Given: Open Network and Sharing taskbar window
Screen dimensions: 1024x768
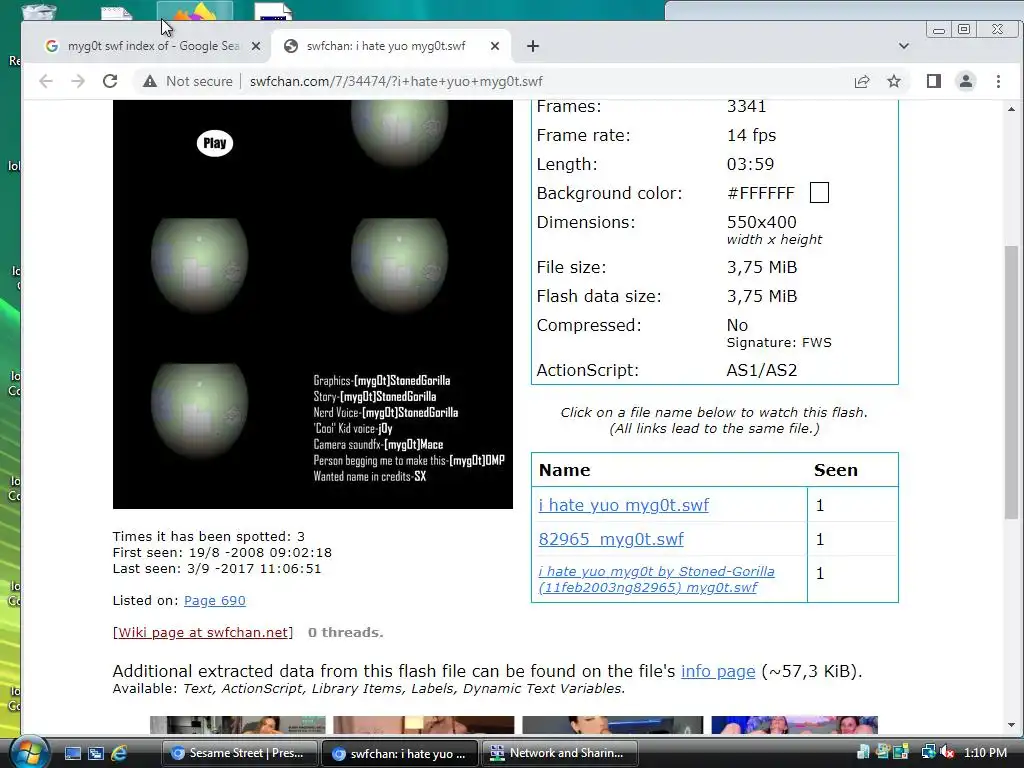Looking at the screenshot, I should coord(560,753).
